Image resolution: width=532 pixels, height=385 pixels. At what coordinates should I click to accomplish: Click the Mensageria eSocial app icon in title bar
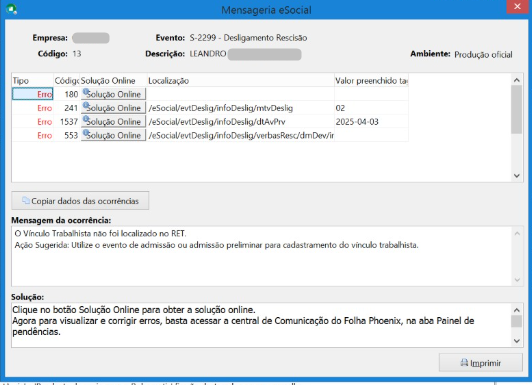12,9
